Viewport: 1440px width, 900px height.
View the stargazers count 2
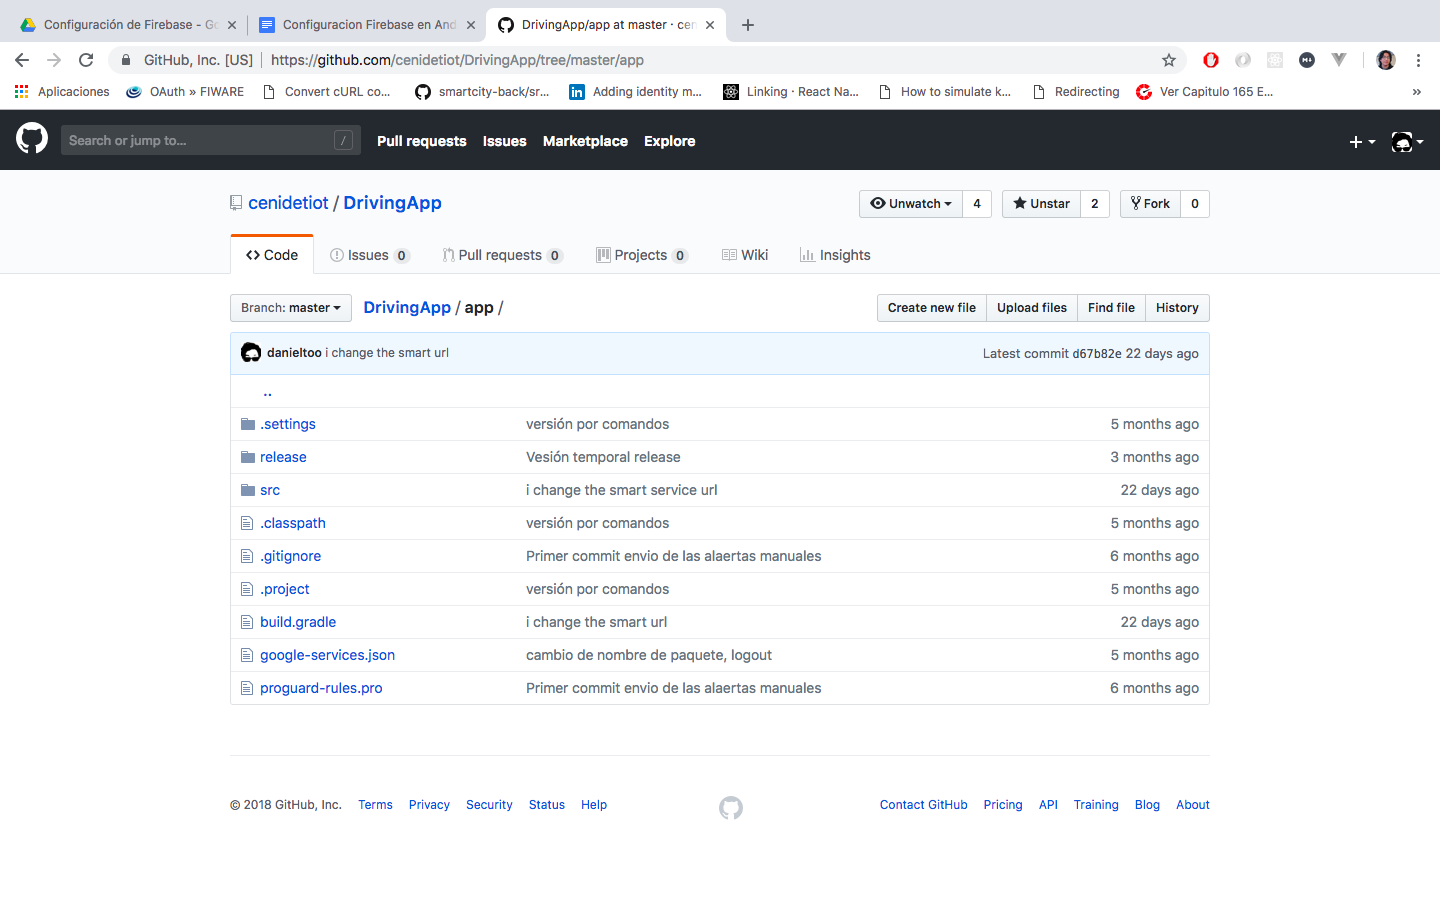coord(1095,204)
